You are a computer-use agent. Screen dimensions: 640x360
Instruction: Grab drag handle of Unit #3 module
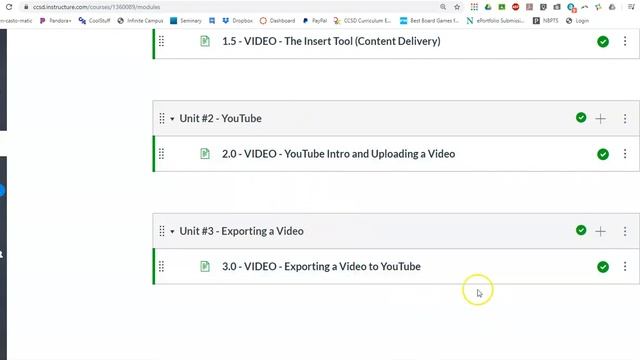162,231
